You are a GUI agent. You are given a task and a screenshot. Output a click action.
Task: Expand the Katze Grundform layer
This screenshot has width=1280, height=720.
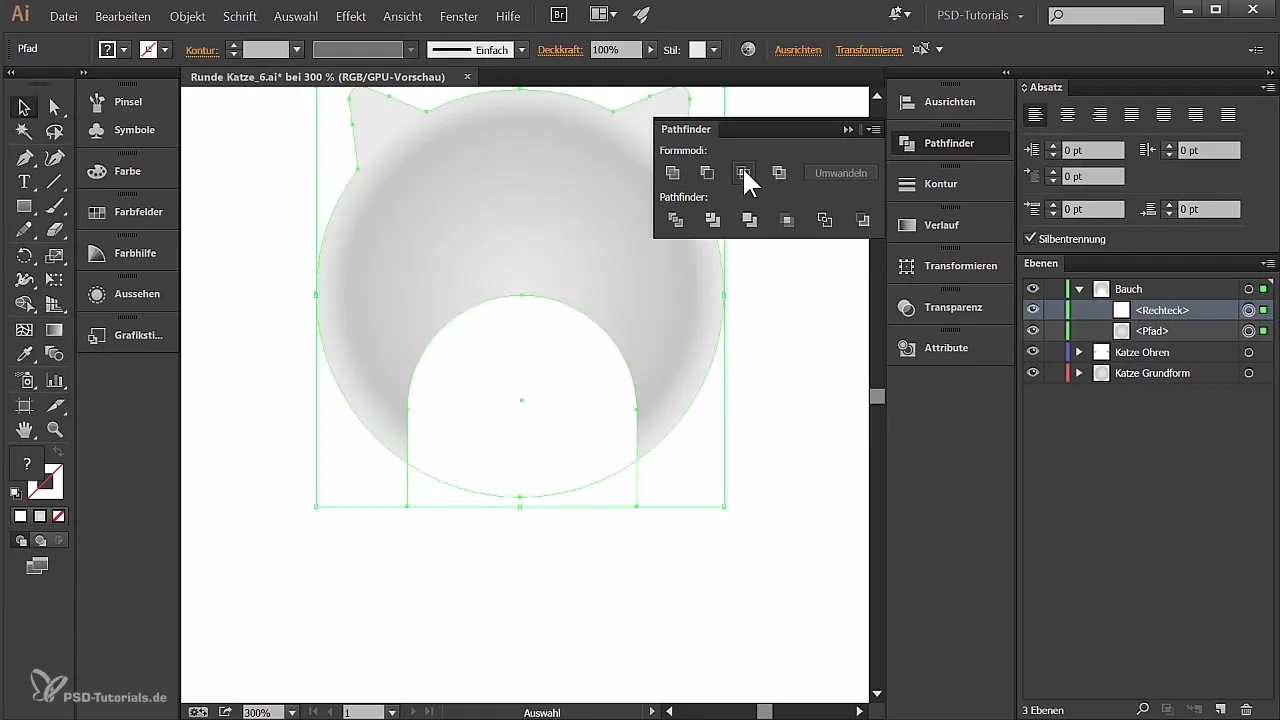1079,373
